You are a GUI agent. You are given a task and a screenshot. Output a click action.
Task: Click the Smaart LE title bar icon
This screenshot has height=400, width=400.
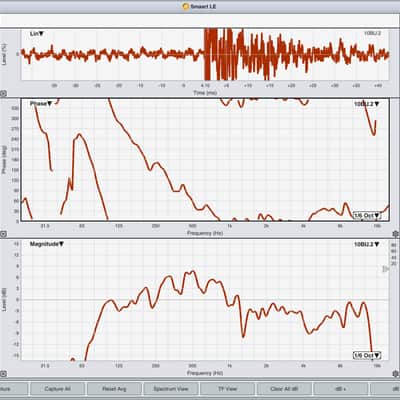(186, 6)
